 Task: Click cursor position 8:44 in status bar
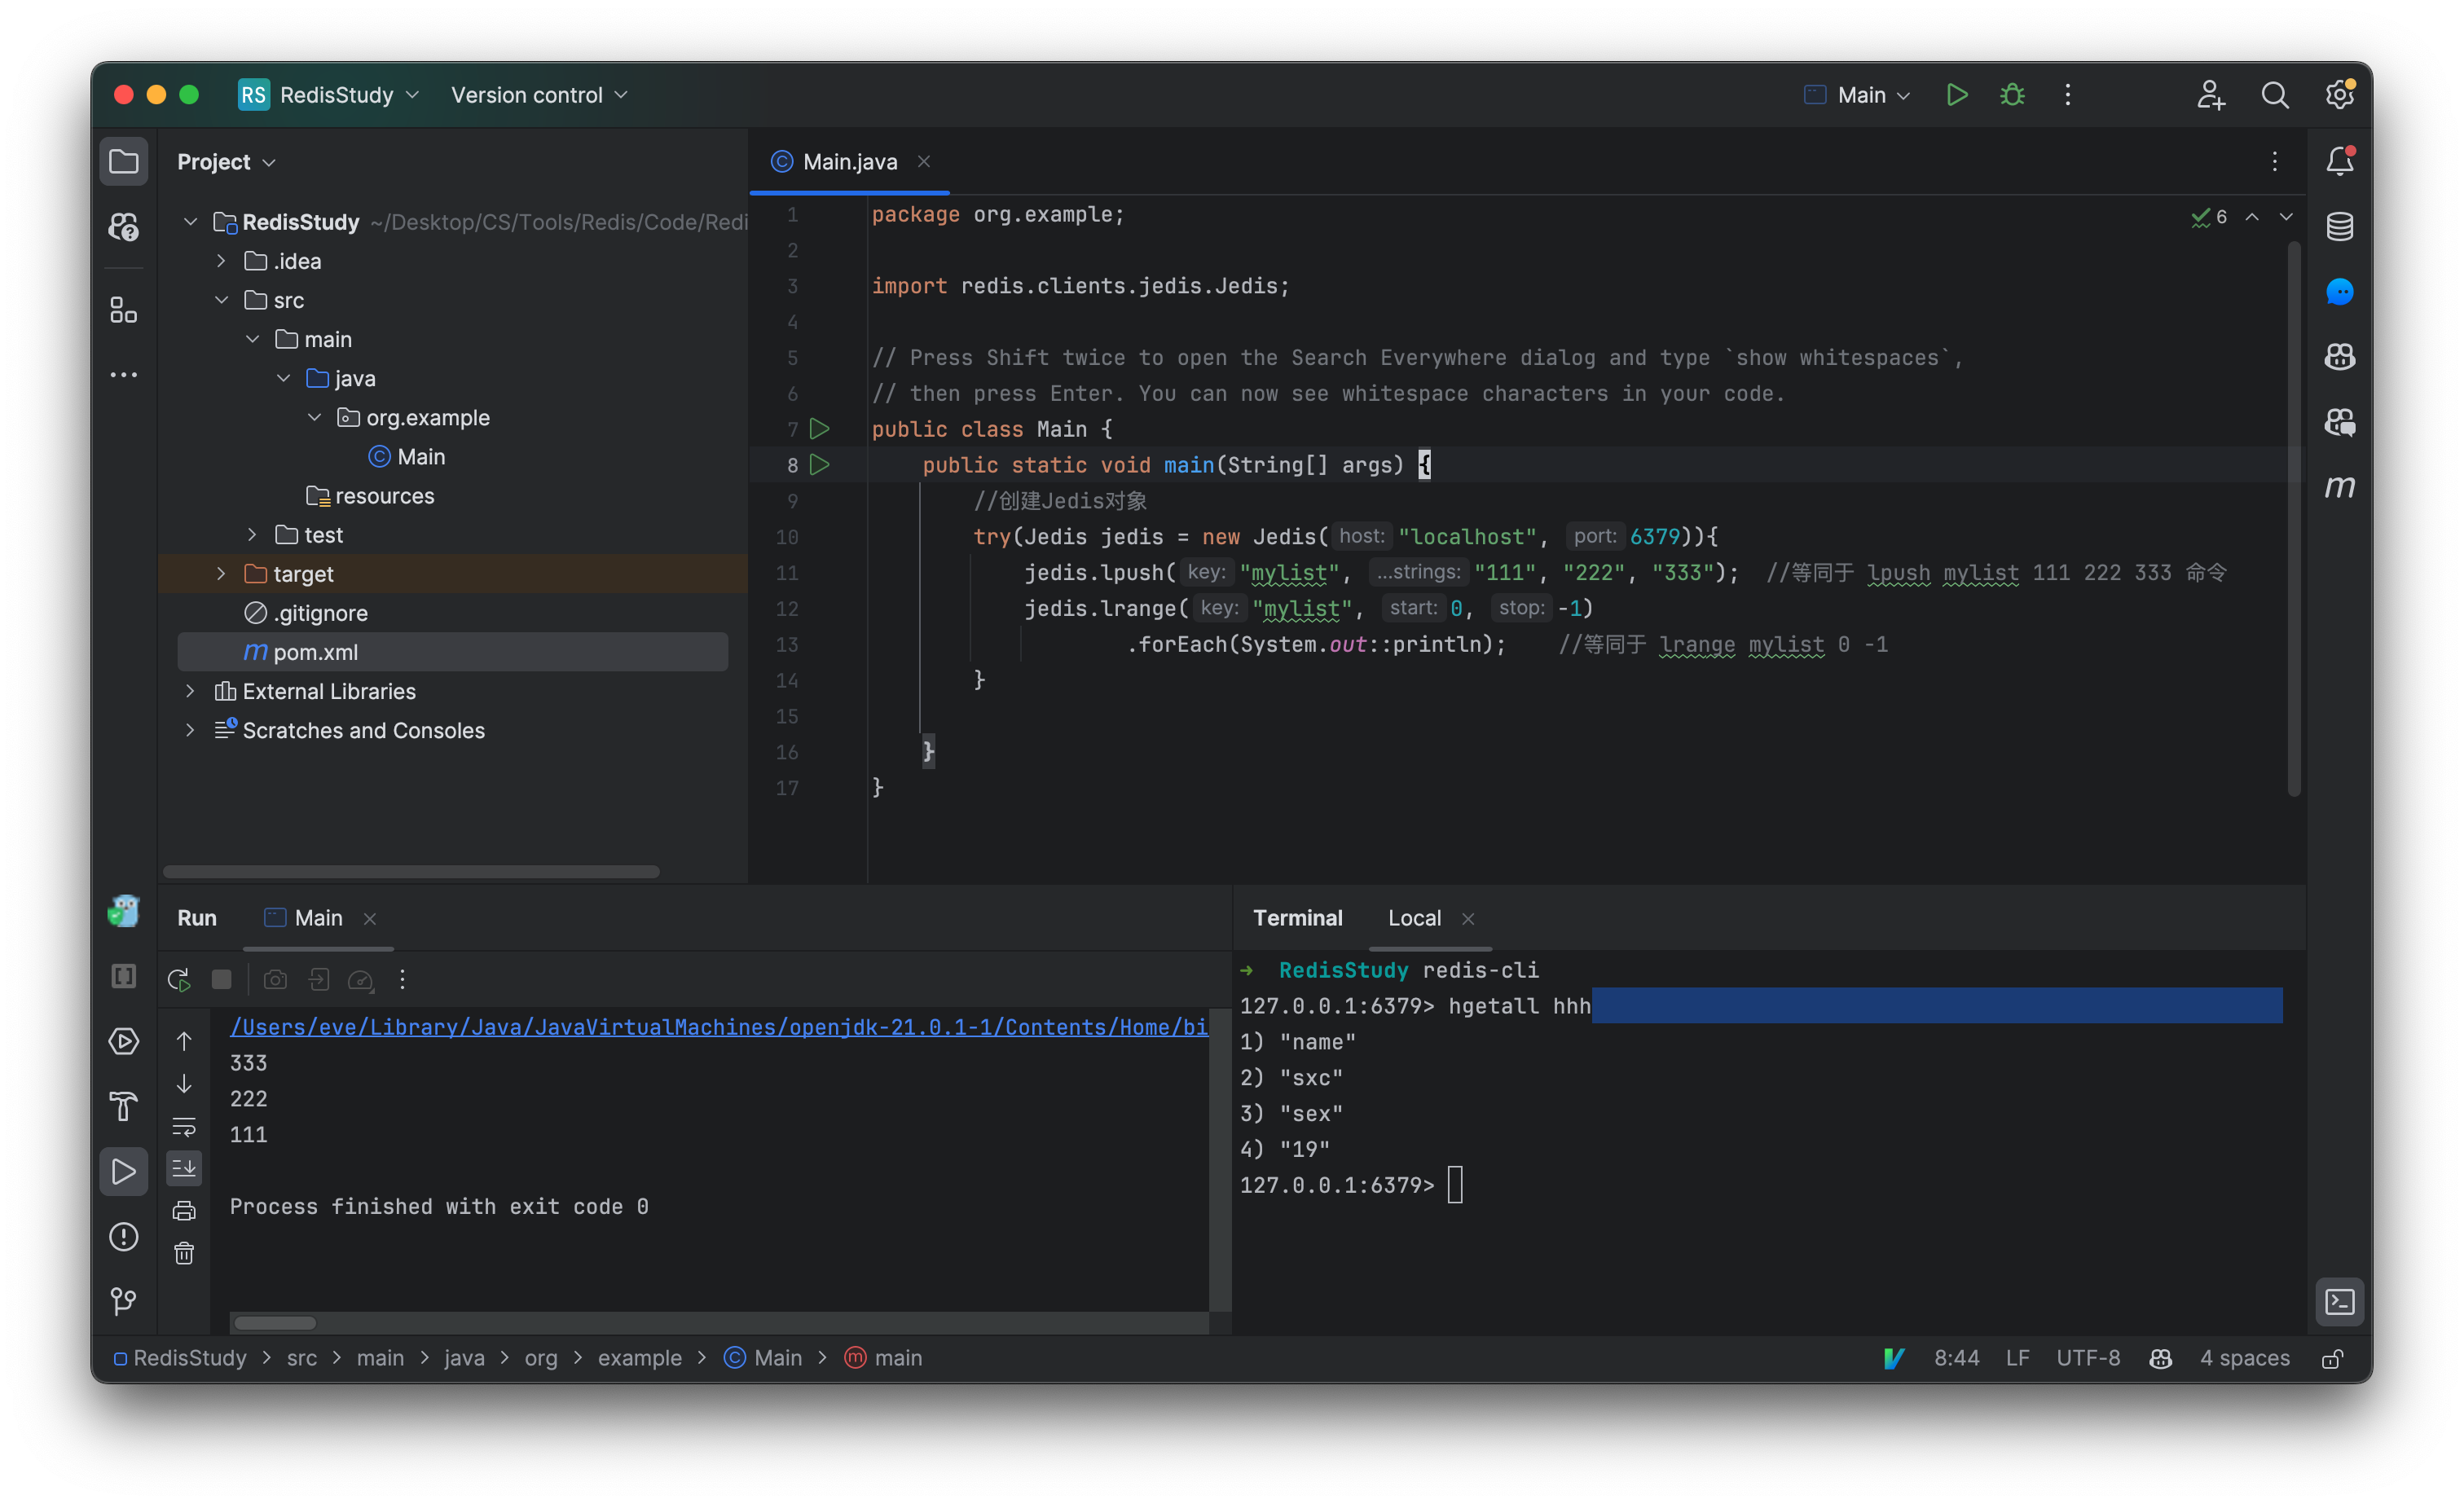[x=1956, y=1358]
